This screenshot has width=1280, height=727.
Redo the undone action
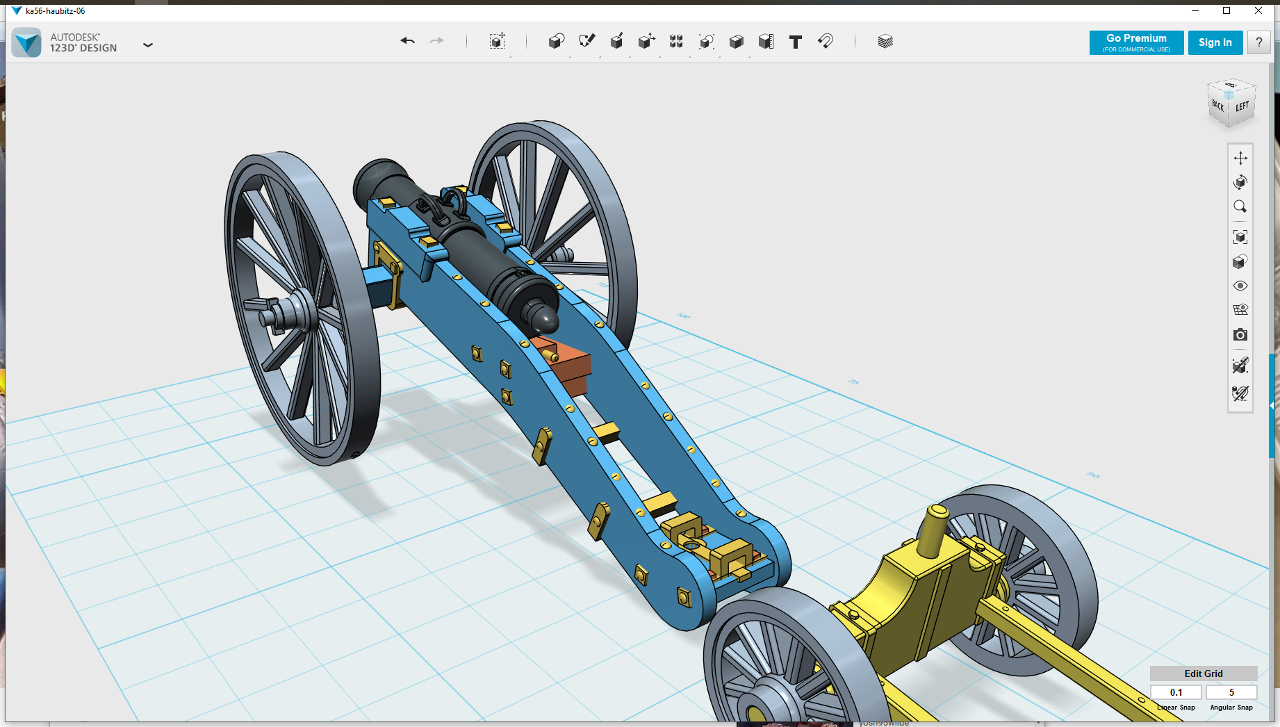point(436,41)
